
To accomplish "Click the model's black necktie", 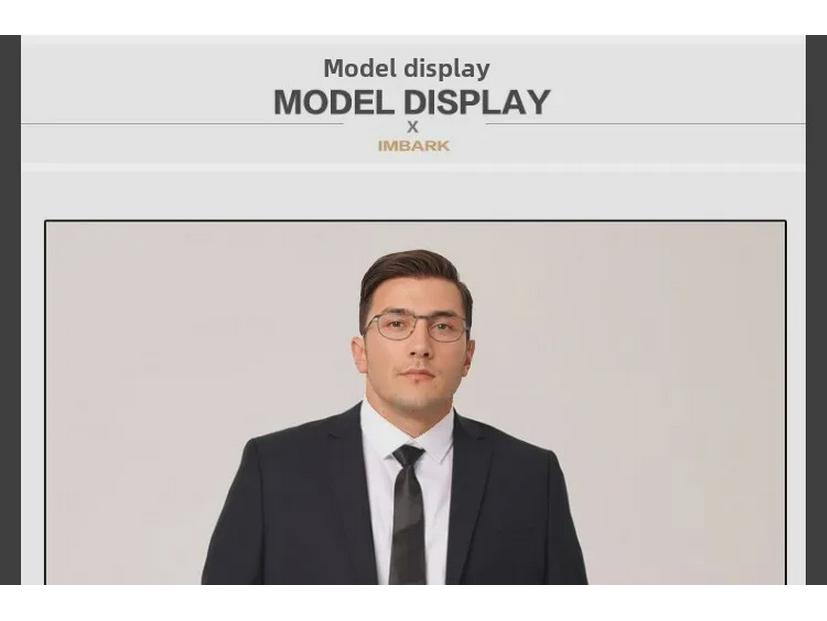I will pyautogui.click(x=408, y=514).
